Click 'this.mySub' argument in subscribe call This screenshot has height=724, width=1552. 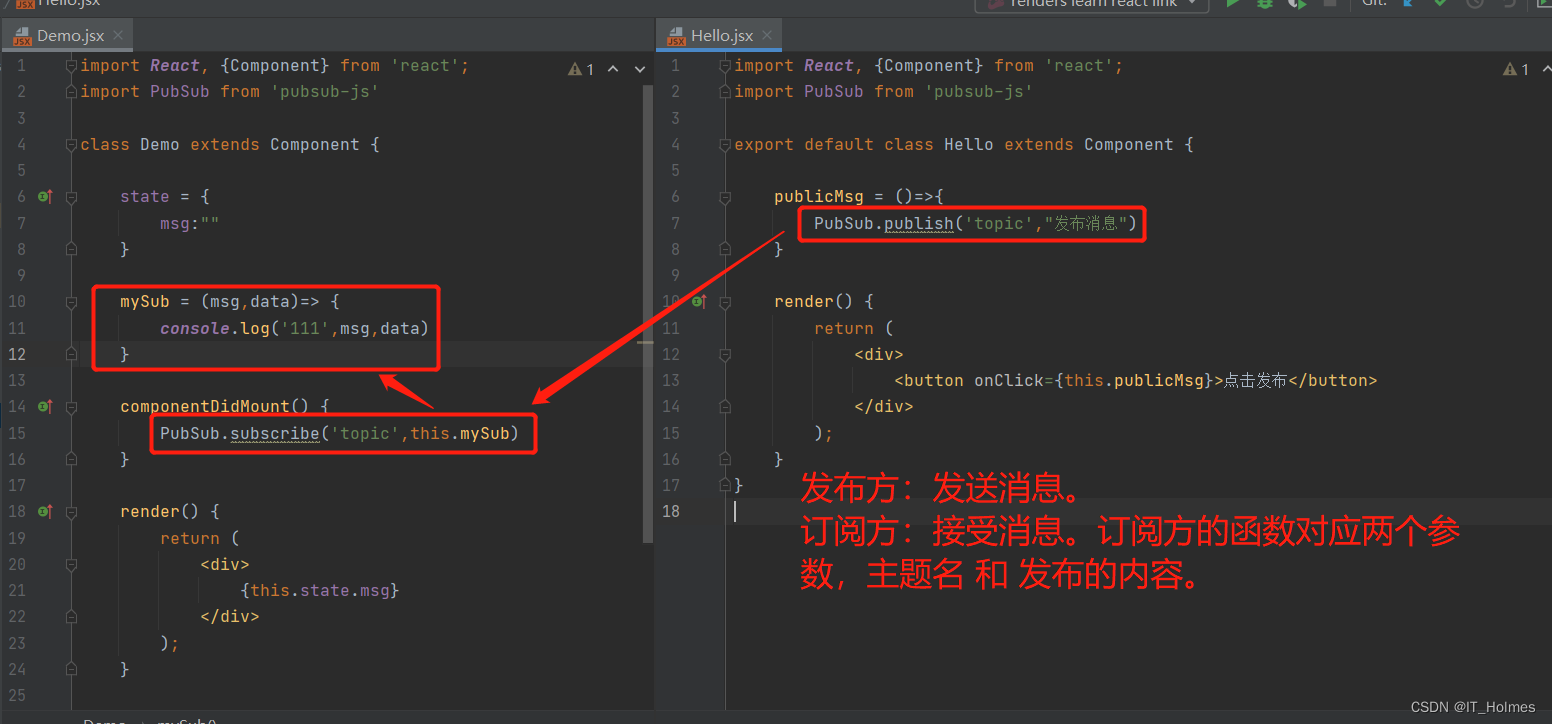tap(460, 433)
